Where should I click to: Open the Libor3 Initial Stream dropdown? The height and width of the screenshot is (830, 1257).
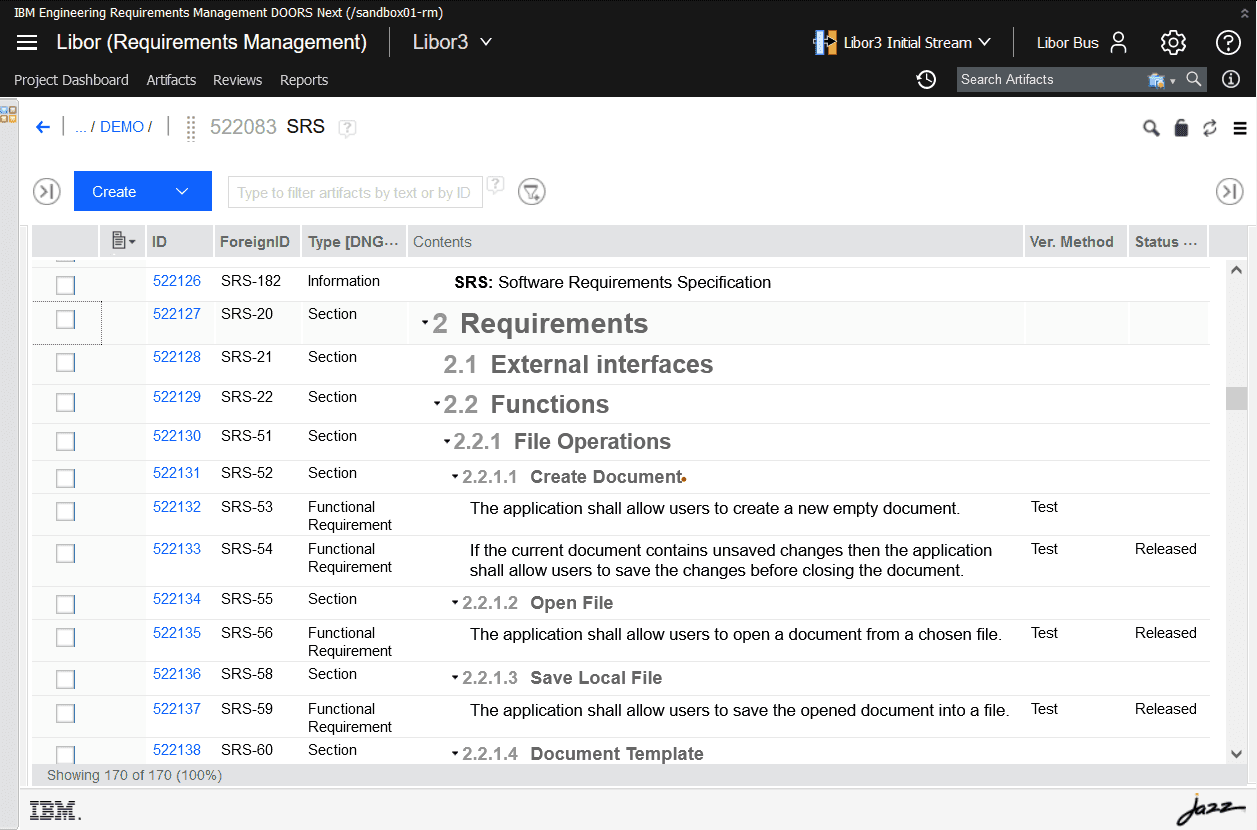903,42
